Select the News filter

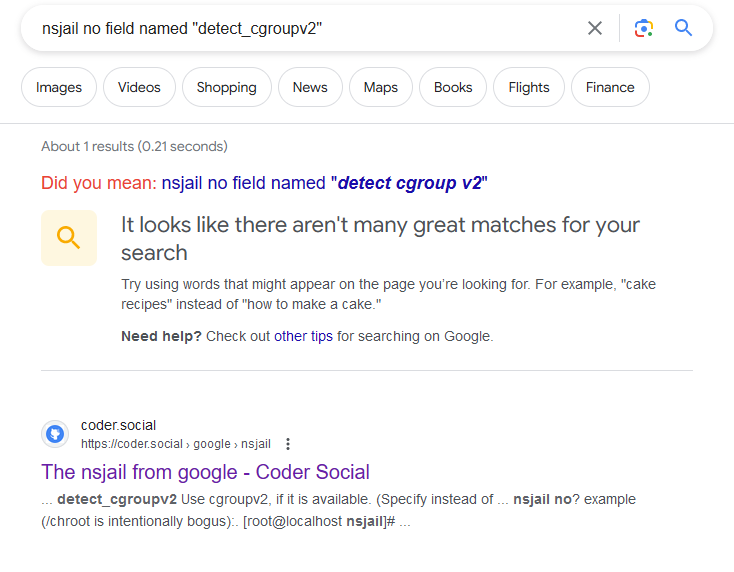[310, 87]
